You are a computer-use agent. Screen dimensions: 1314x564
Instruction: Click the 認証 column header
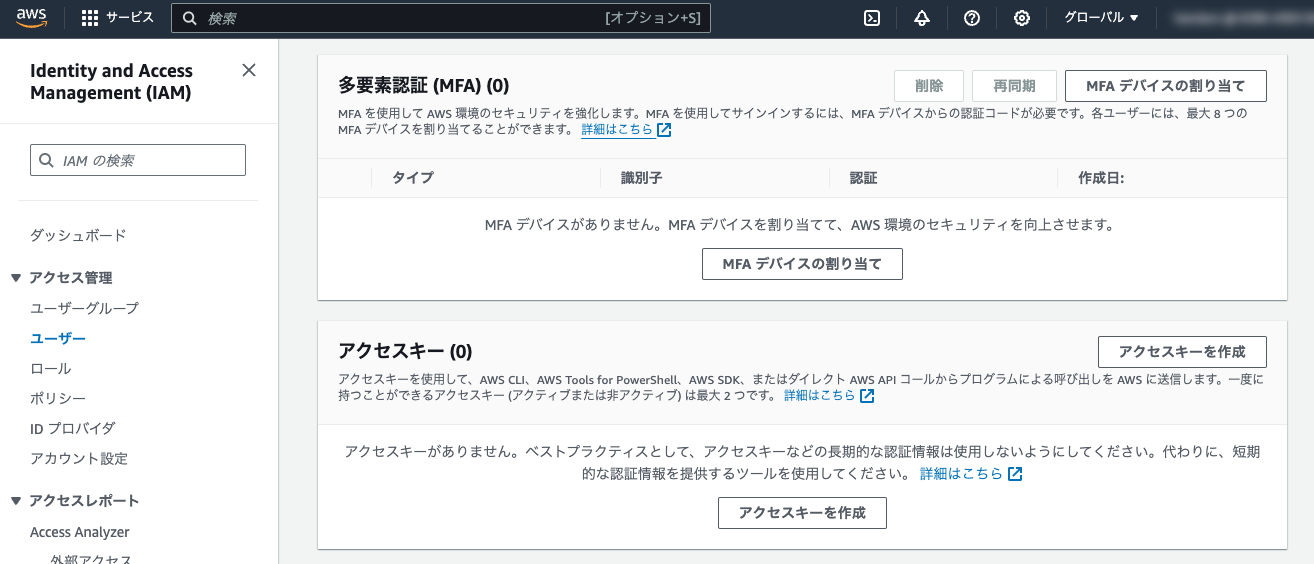[863, 178]
